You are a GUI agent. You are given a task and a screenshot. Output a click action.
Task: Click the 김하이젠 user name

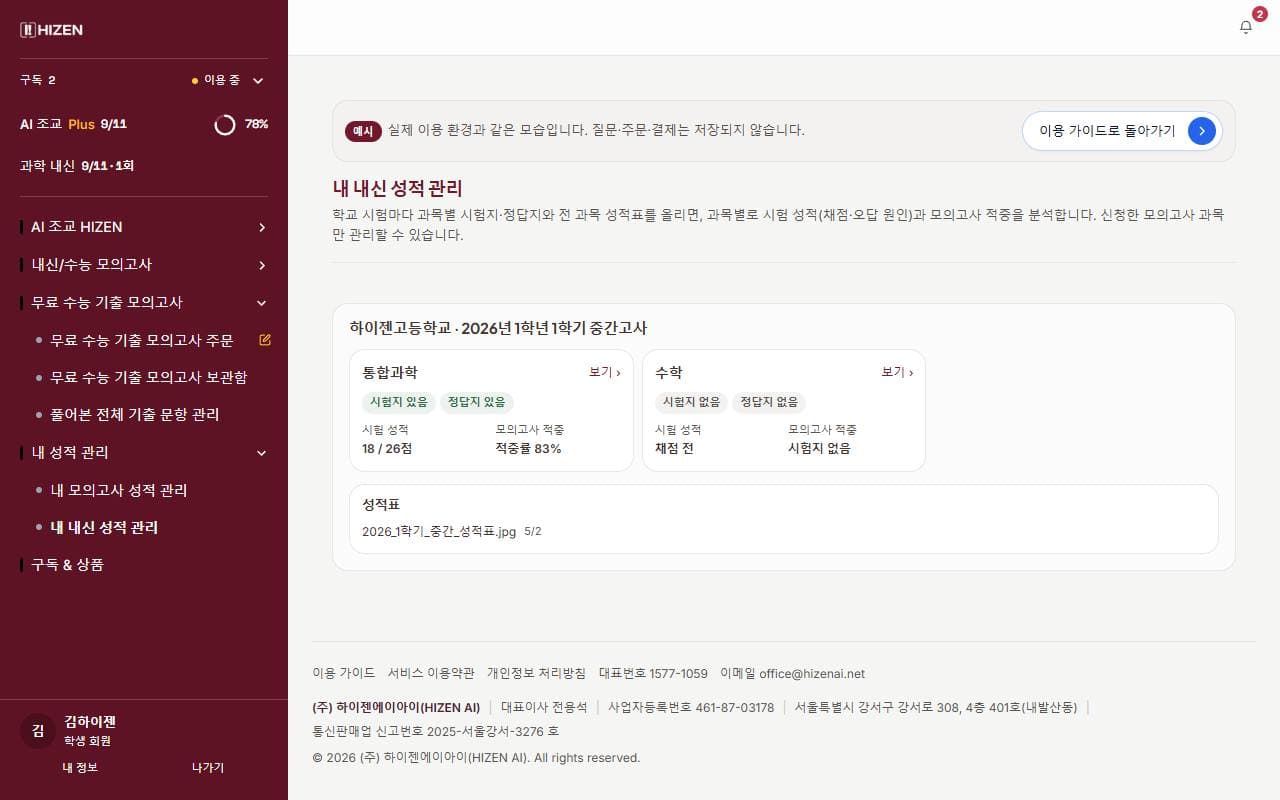click(90, 722)
